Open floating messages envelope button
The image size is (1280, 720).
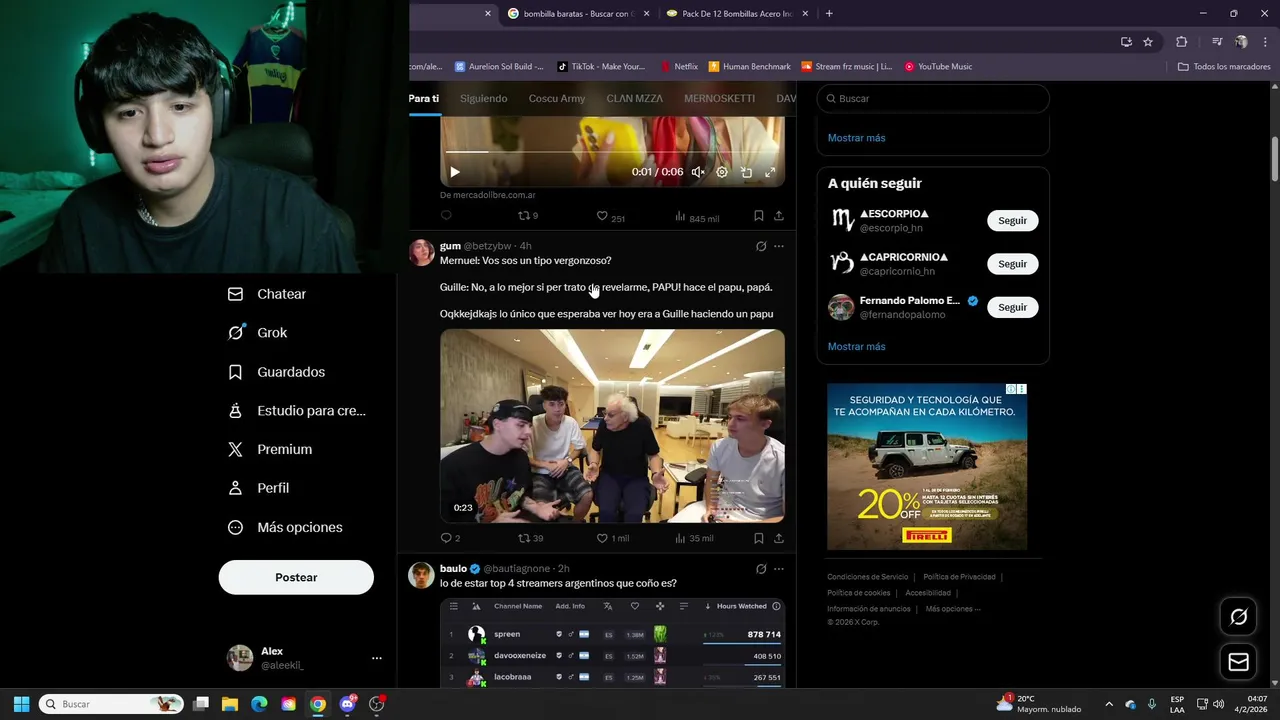(x=1238, y=662)
